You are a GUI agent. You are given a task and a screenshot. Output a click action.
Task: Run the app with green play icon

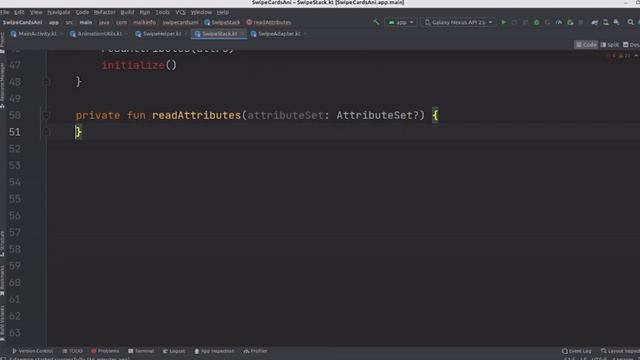pyautogui.click(x=504, y=22)
